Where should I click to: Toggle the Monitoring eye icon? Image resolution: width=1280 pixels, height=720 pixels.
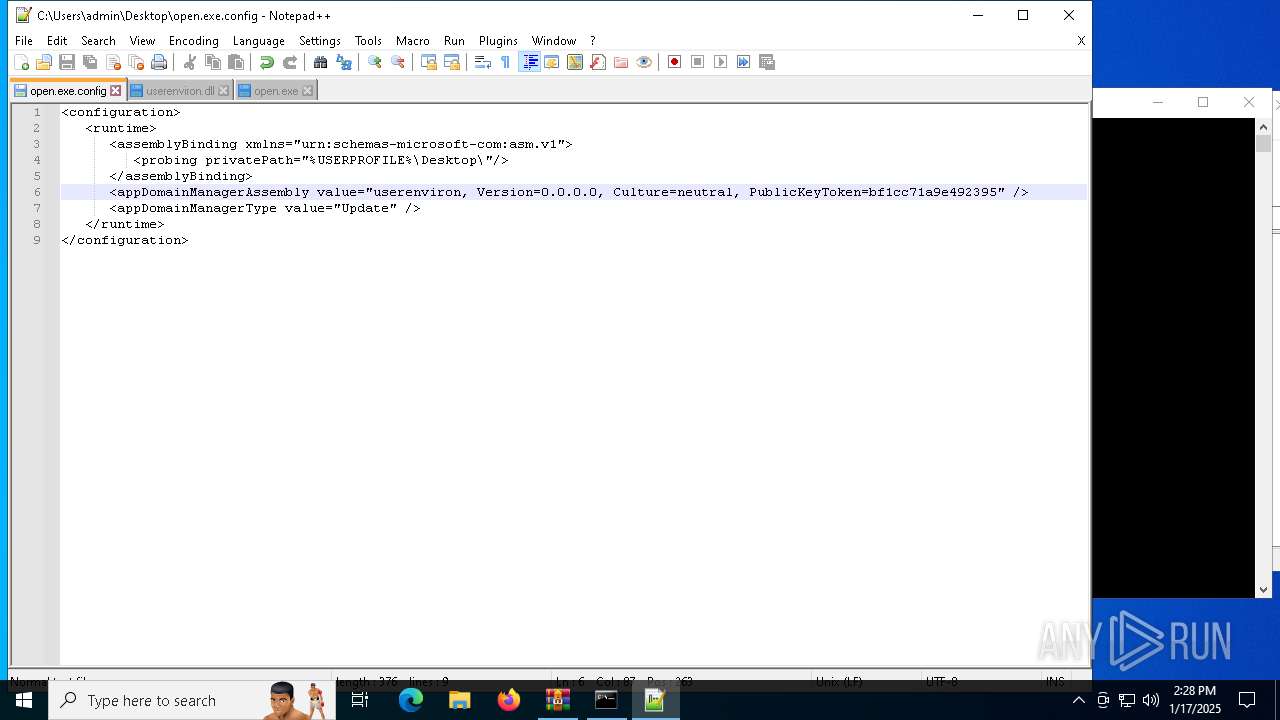coord(644,62)
